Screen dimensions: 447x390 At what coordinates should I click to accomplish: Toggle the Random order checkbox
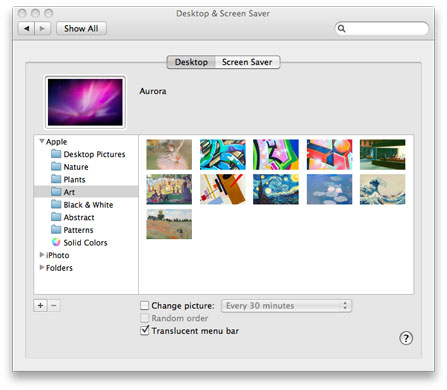pyautogui.click(x=144, y=318)
